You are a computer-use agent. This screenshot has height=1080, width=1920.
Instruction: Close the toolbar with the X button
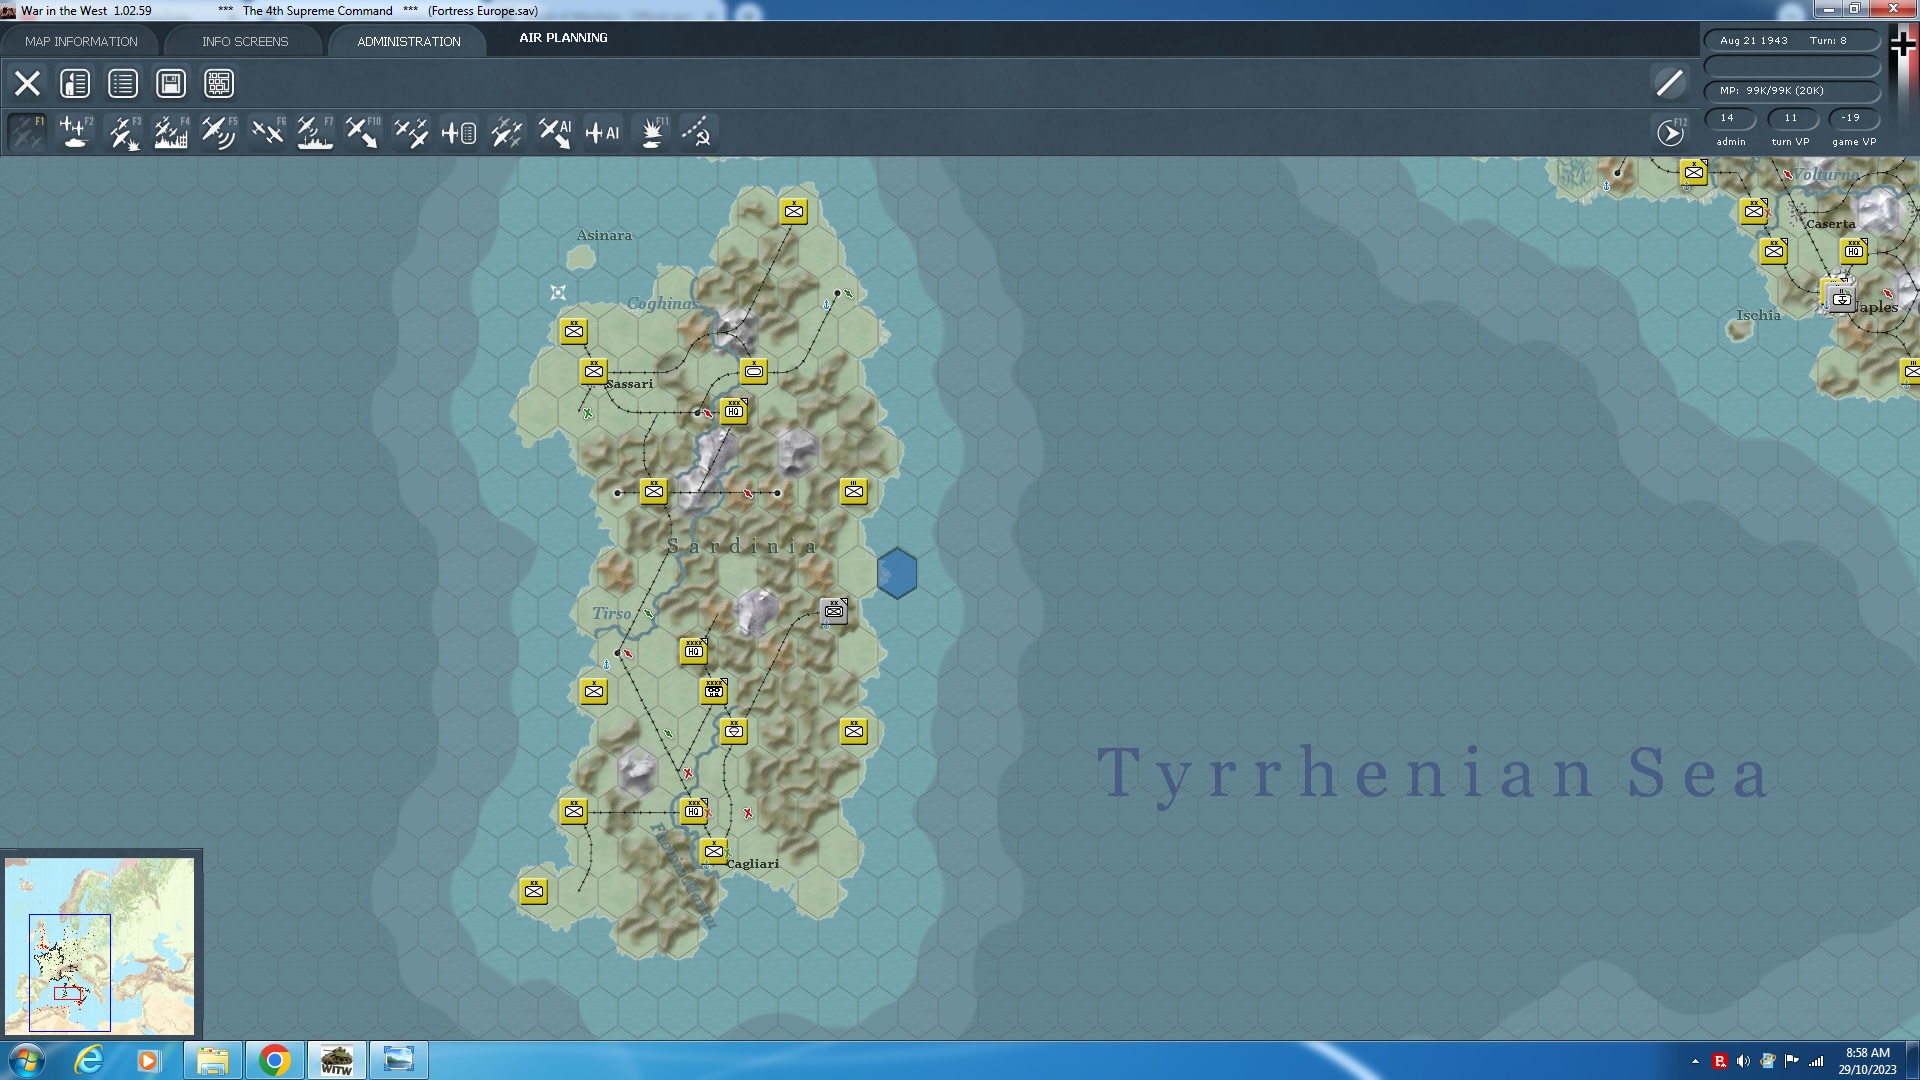pos(27,83)
